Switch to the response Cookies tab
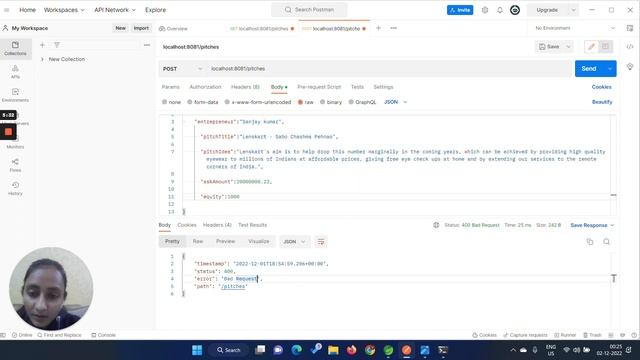This screenshot has height=360, width=640. pos(187,225)
